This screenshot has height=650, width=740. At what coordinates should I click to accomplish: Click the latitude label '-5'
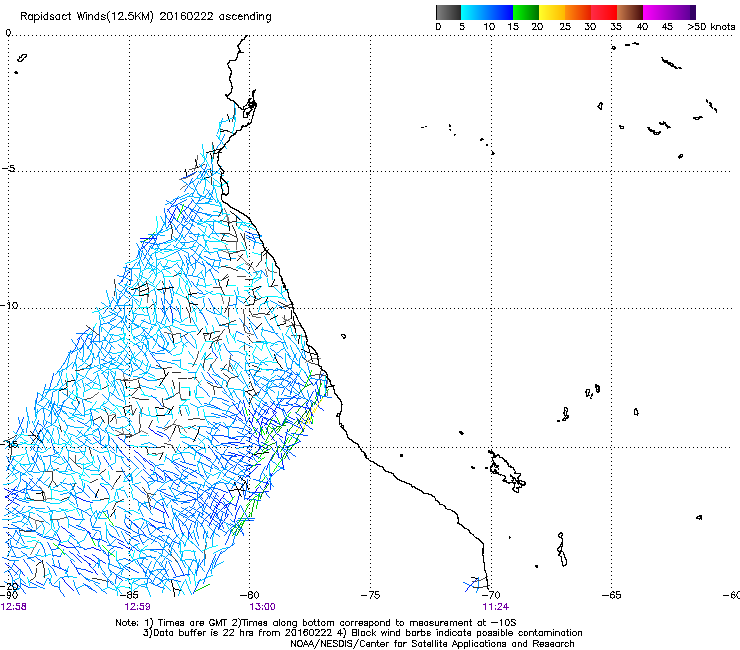pyautogui.click(x=9, y=169)
